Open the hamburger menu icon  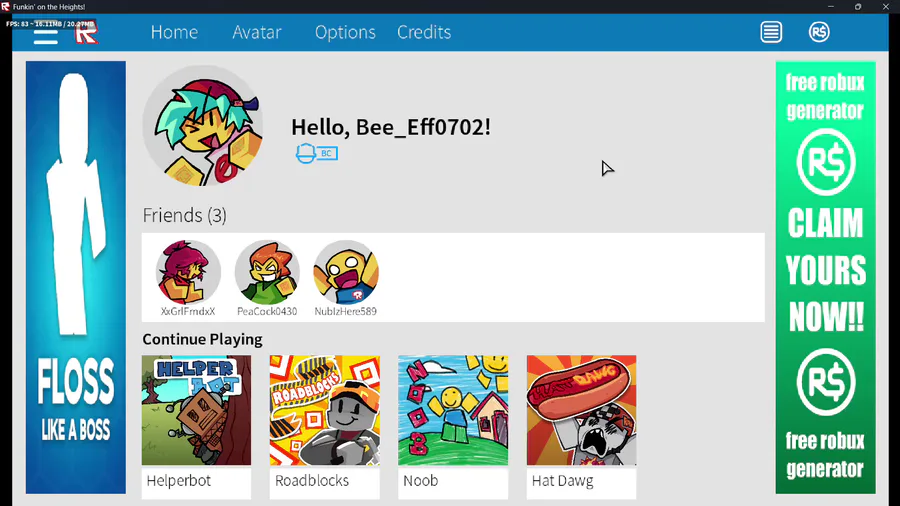(x=45, y=36)
